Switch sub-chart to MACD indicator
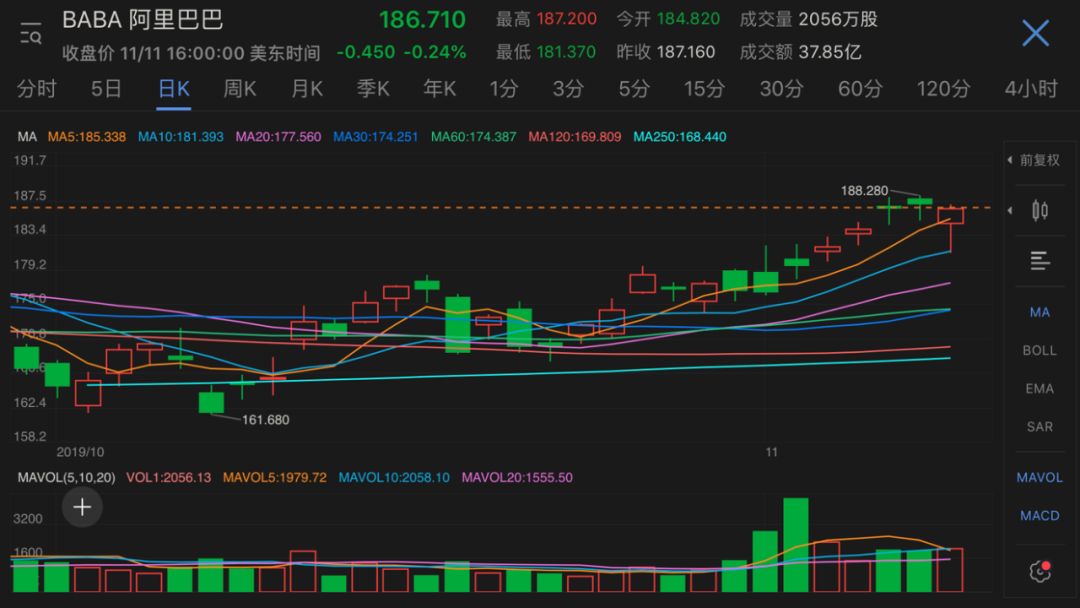The width and height of the screenshot is (1080, 608). pos(1039,516)
